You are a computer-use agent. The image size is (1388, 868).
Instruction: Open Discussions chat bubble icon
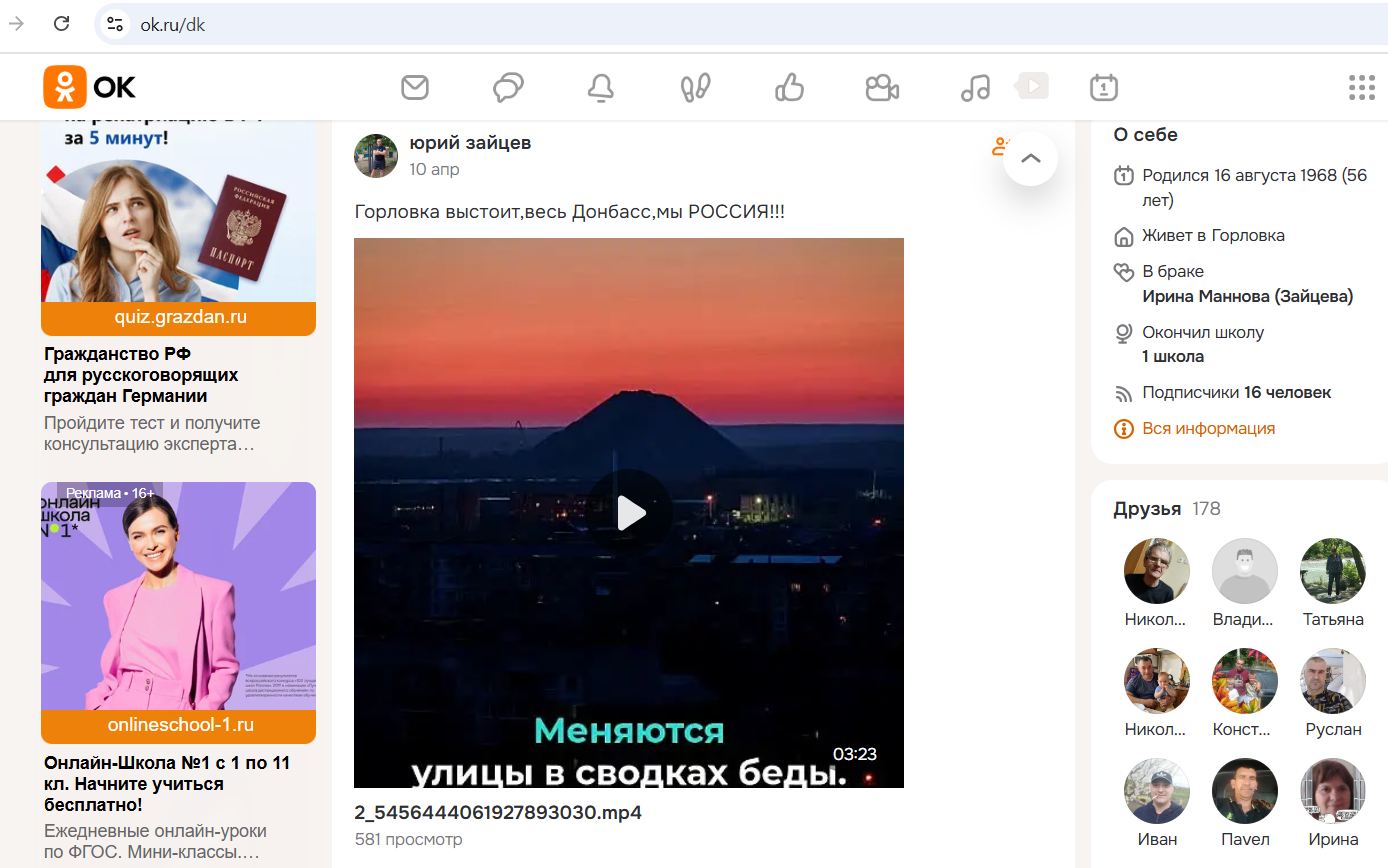click(508, 87)
